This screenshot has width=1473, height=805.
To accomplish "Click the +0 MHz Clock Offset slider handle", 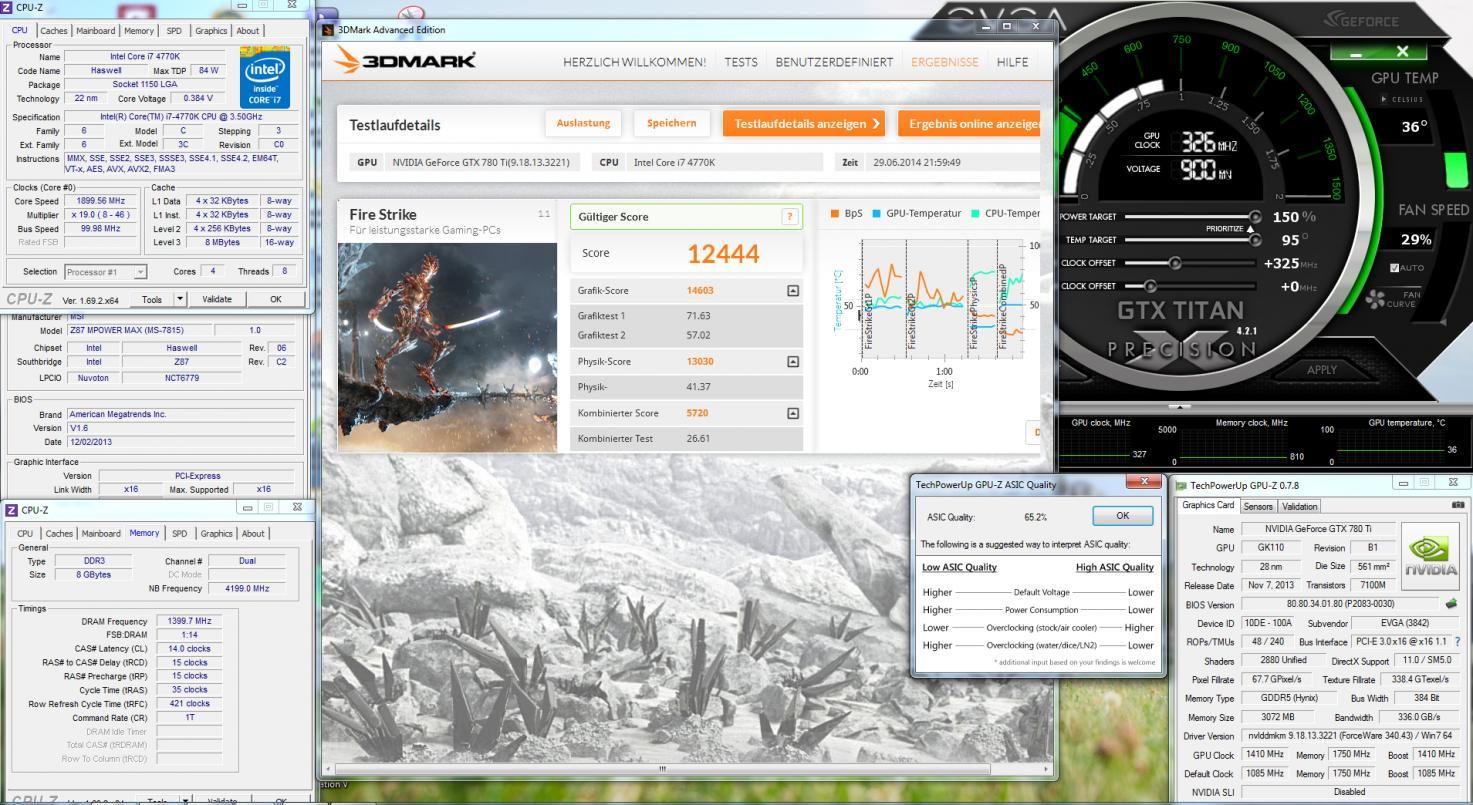I will point(1152,286).
